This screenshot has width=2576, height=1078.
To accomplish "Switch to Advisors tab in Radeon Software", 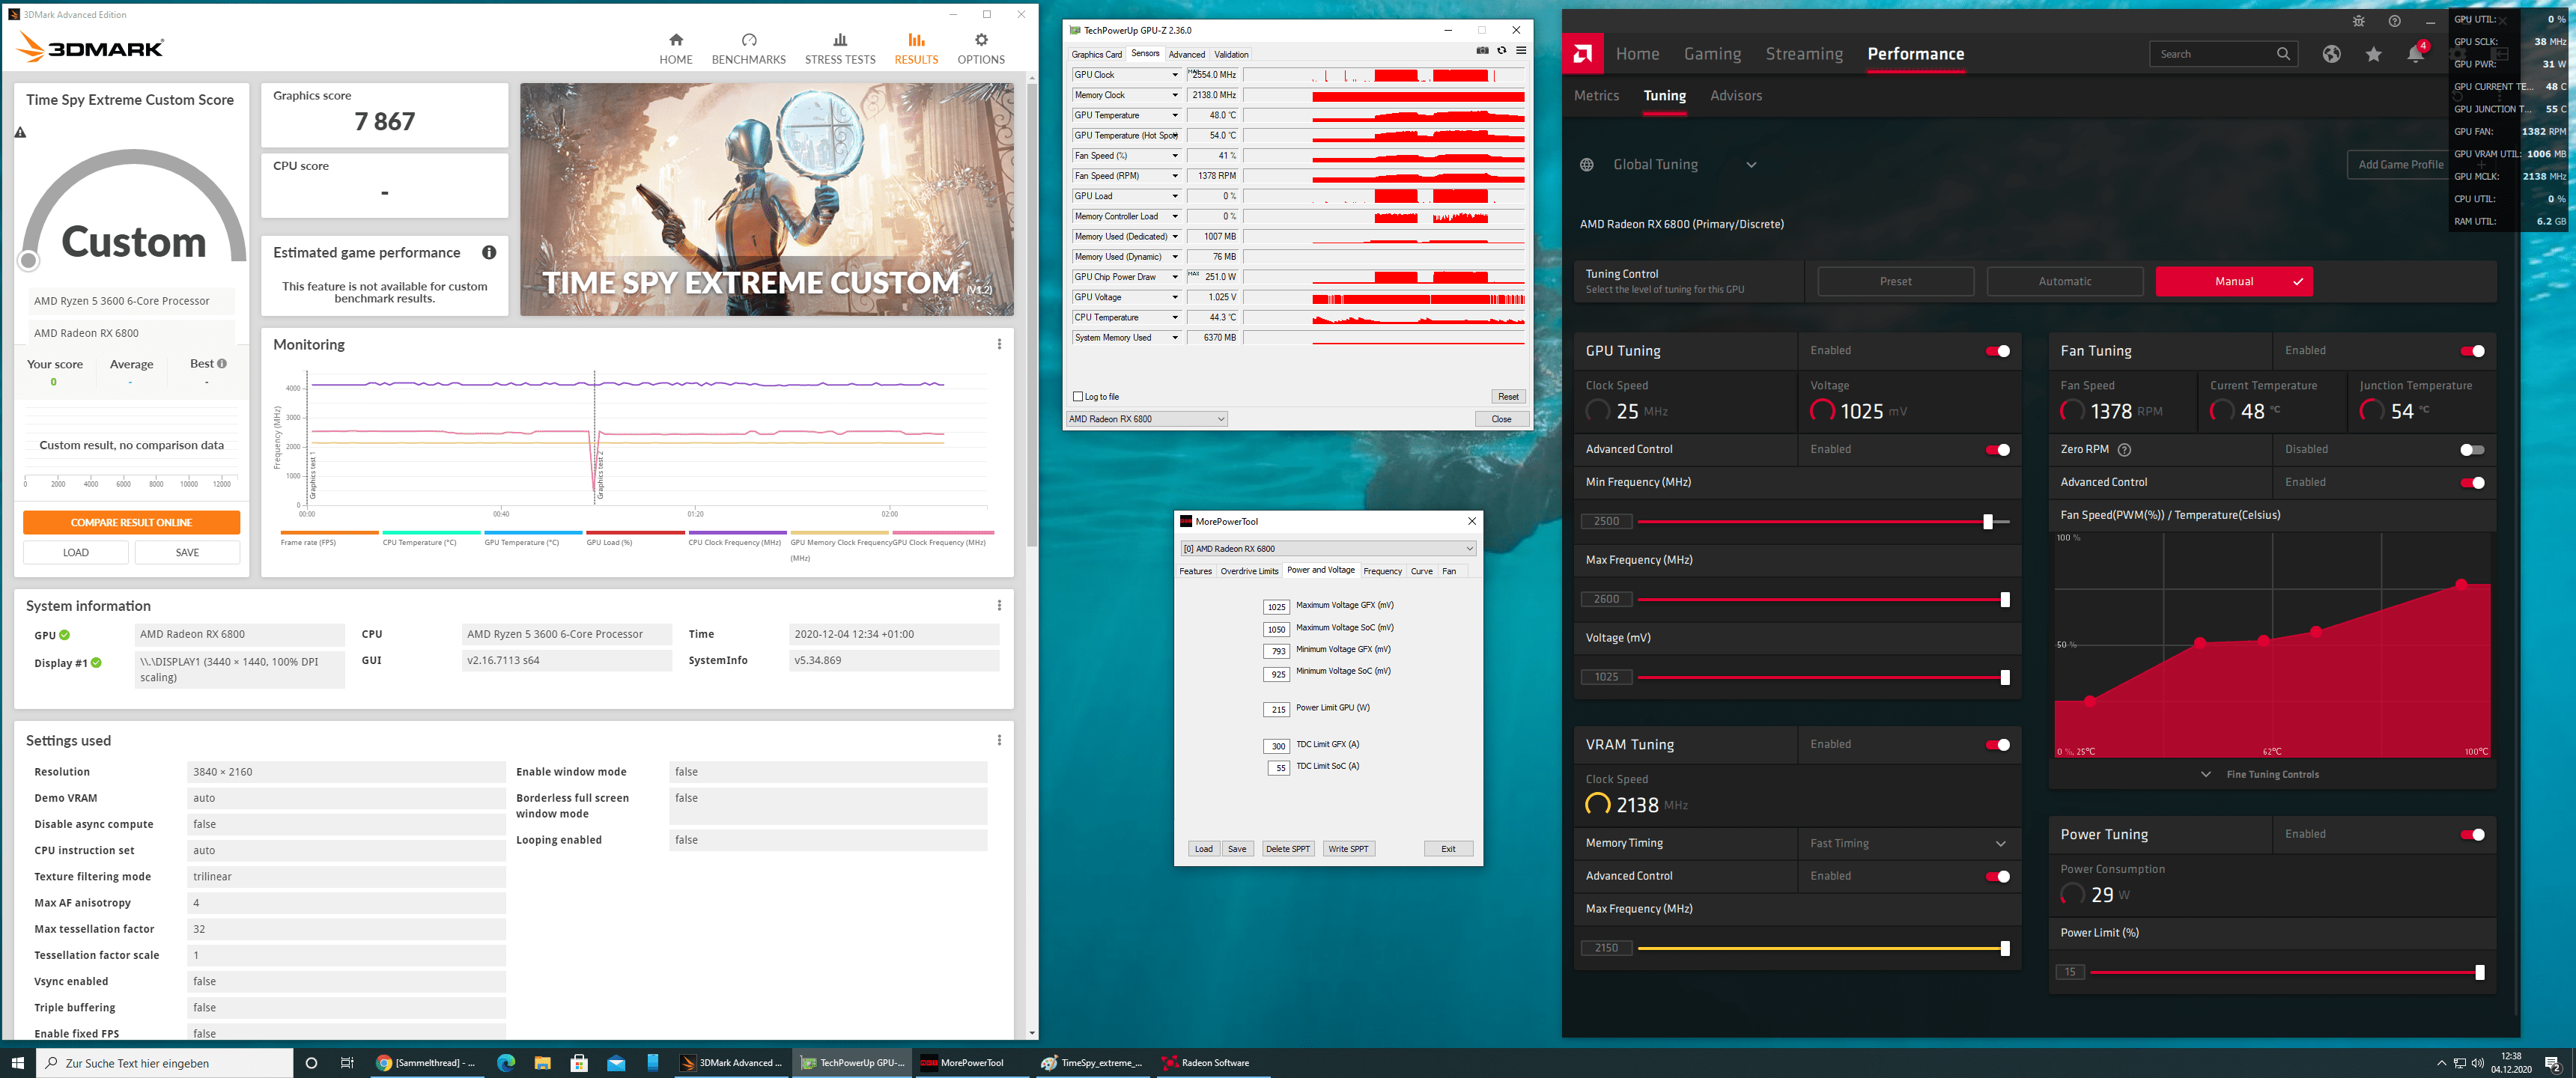I will [1735, 96].
